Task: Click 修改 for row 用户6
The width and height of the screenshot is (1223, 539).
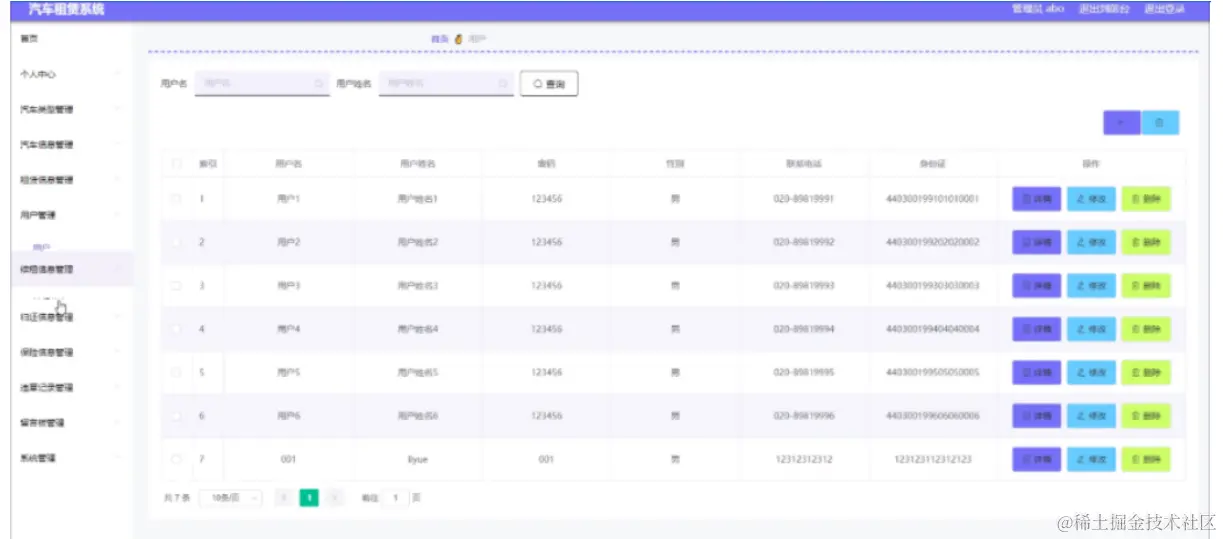Action: [x=1091, y=415]
